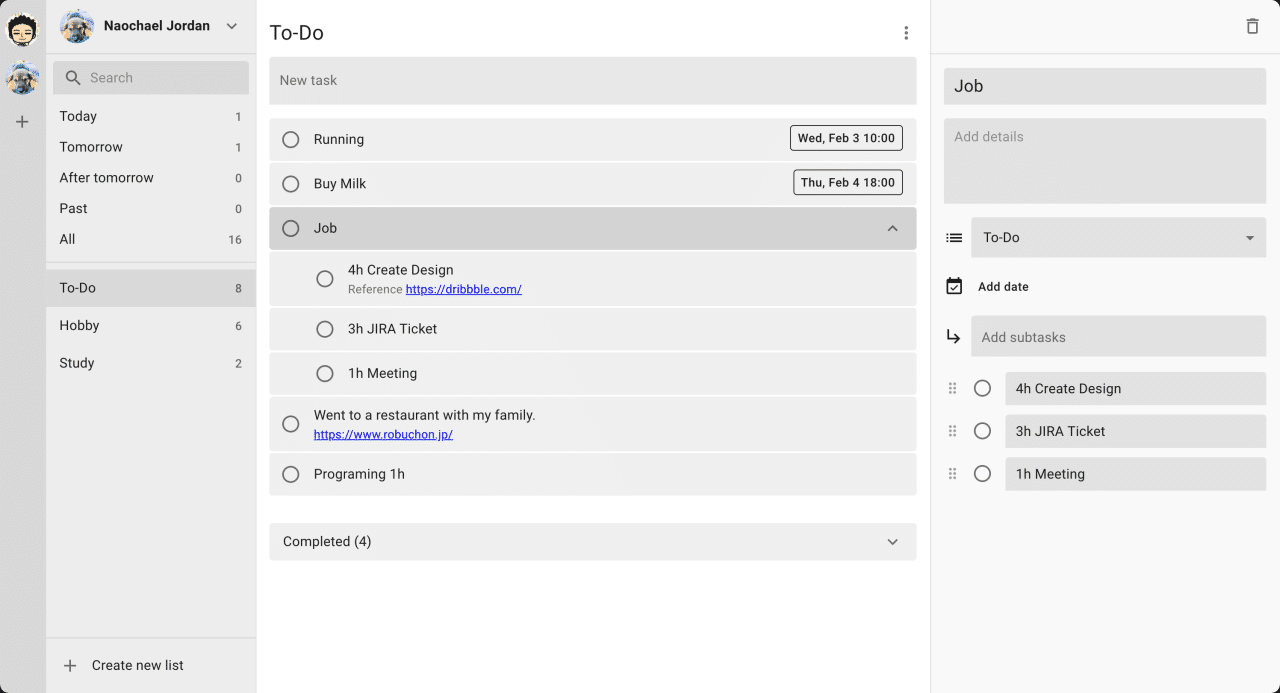1280x693 pixels.
Task: Select the Running task text
Action: [339, 139]
